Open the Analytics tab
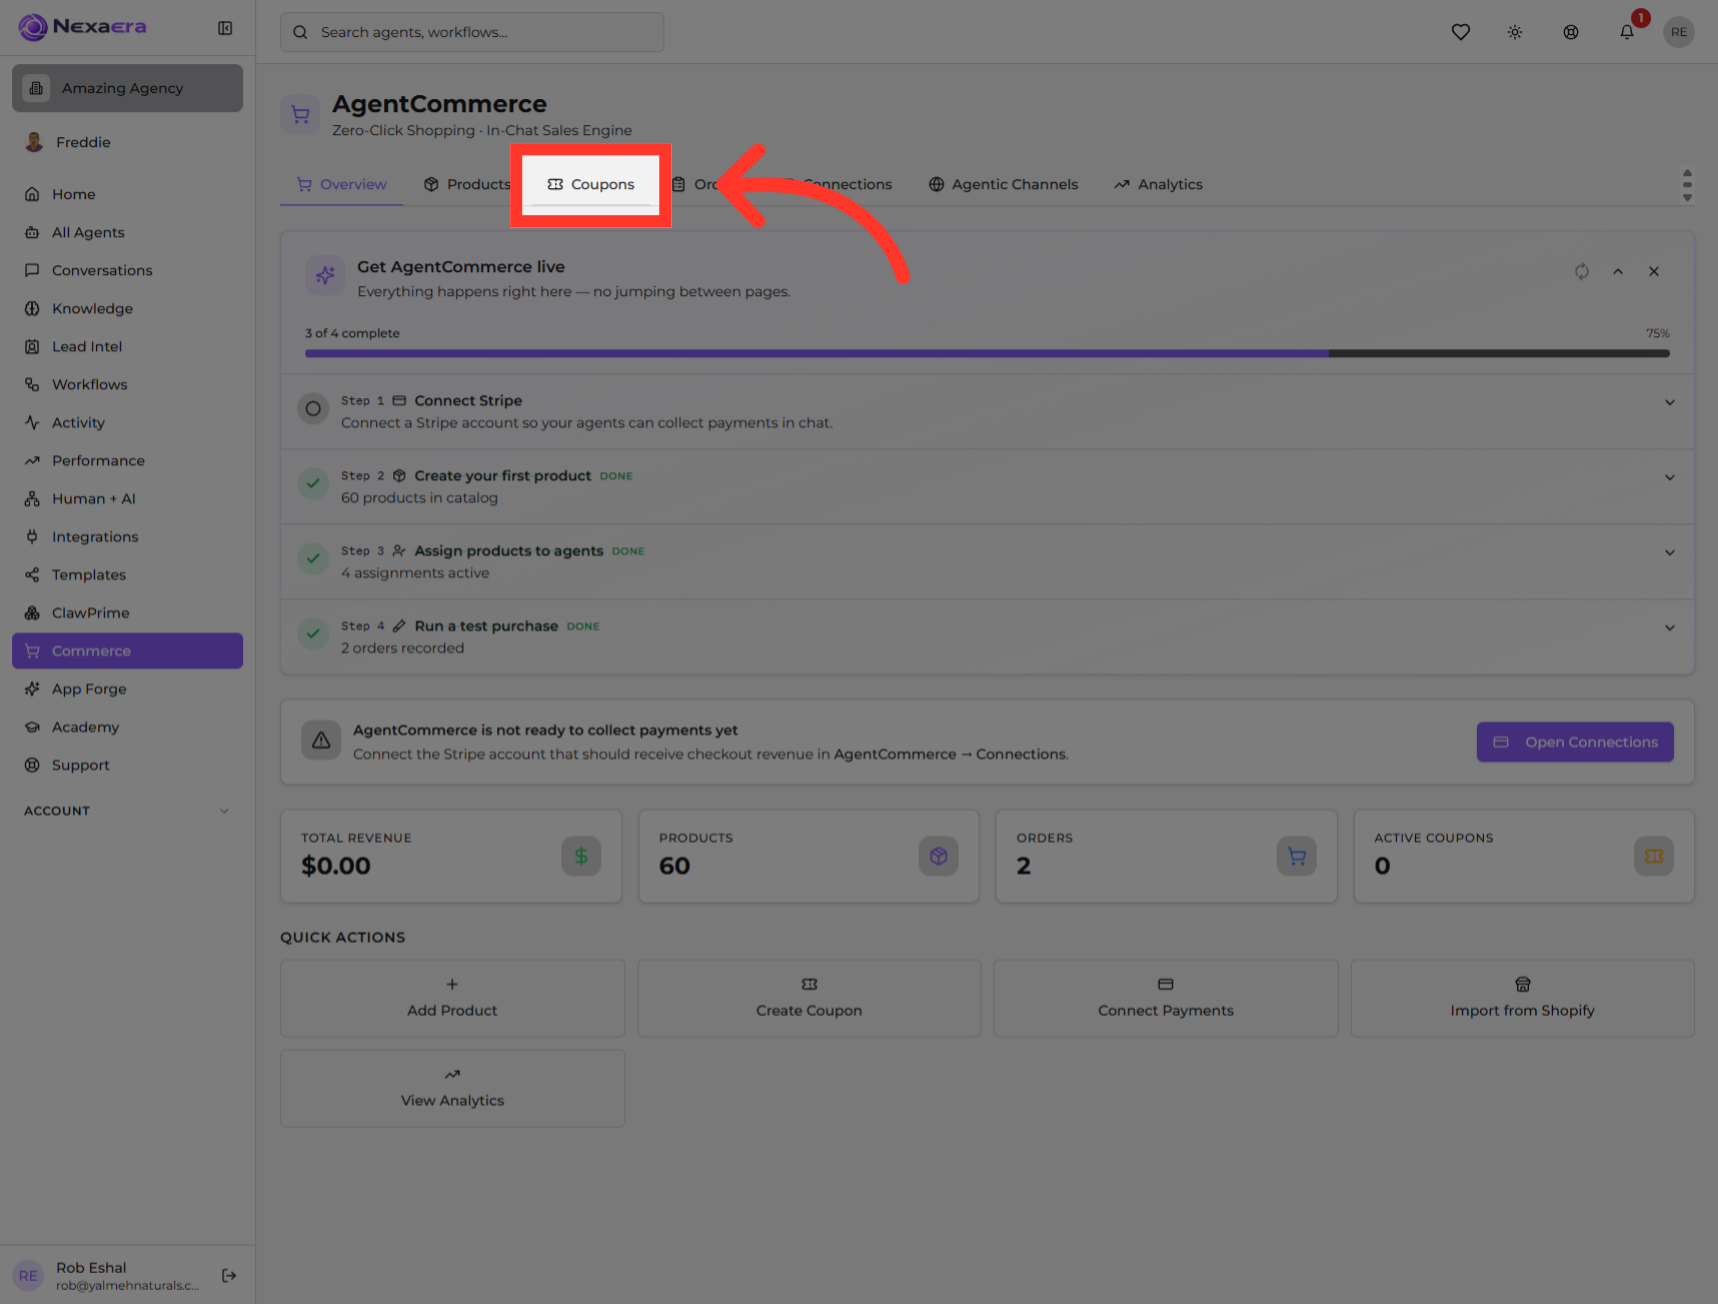This screenshot has width=1718, height=1304. click(x=1158, y=185)
